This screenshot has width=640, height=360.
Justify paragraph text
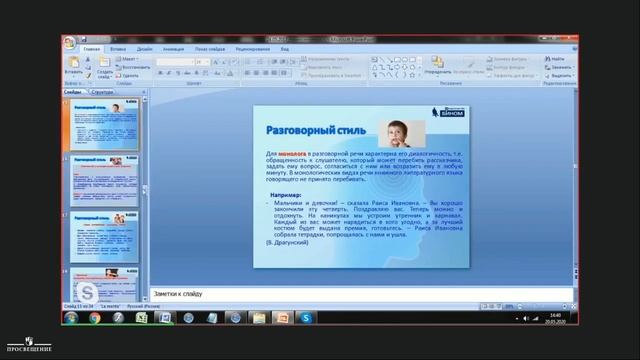[x=274, y=73]
